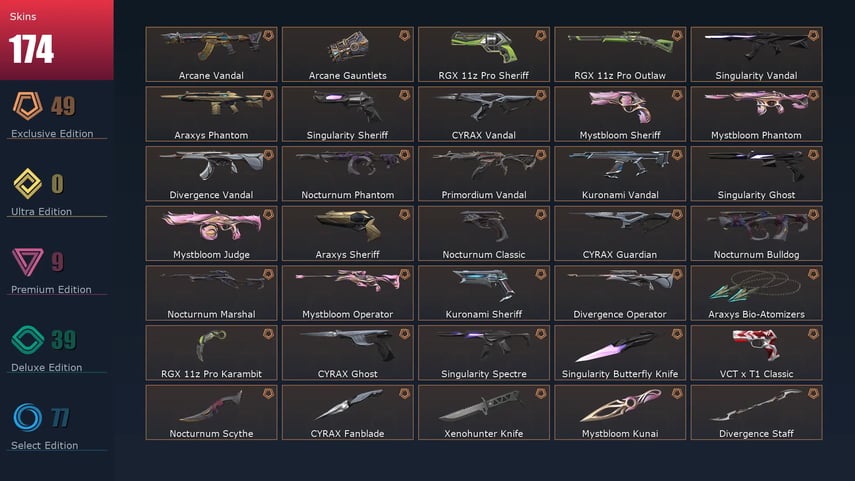The height and width of the screenshot is (481, 855).
Task: Open the Mystbloom Phantom skin card
Action: [756, 114]
